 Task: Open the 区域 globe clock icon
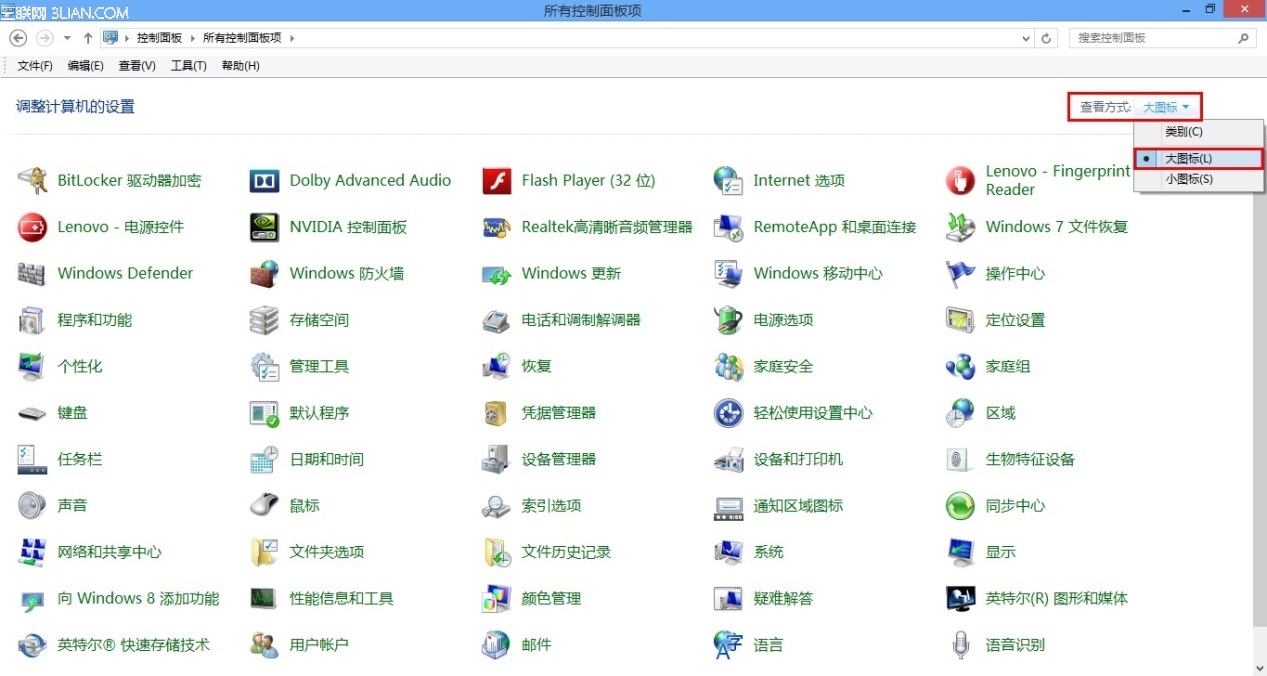pos(960,413)
